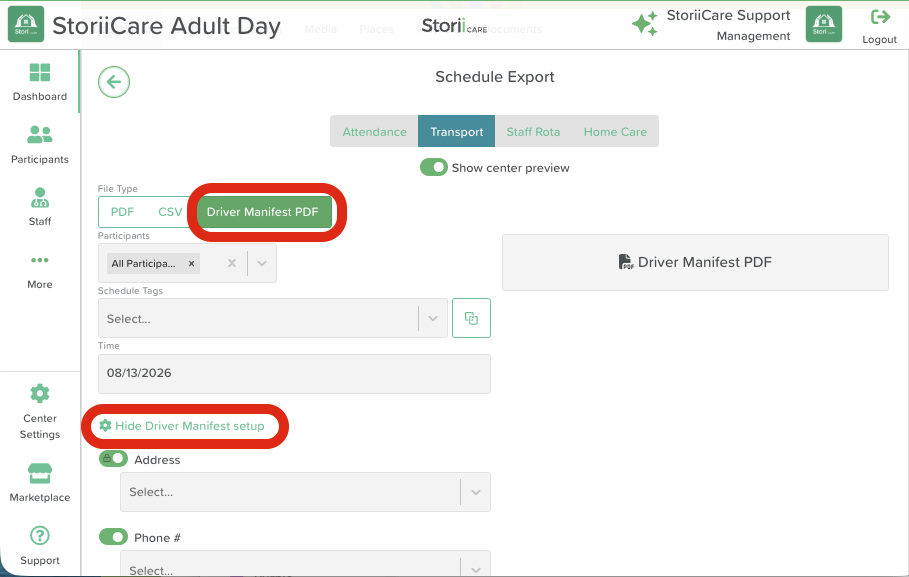This screenshot has width=909, height=577.
Task: Click Hide Driver Manifest setup link
Action: click(x=182, y=426)
